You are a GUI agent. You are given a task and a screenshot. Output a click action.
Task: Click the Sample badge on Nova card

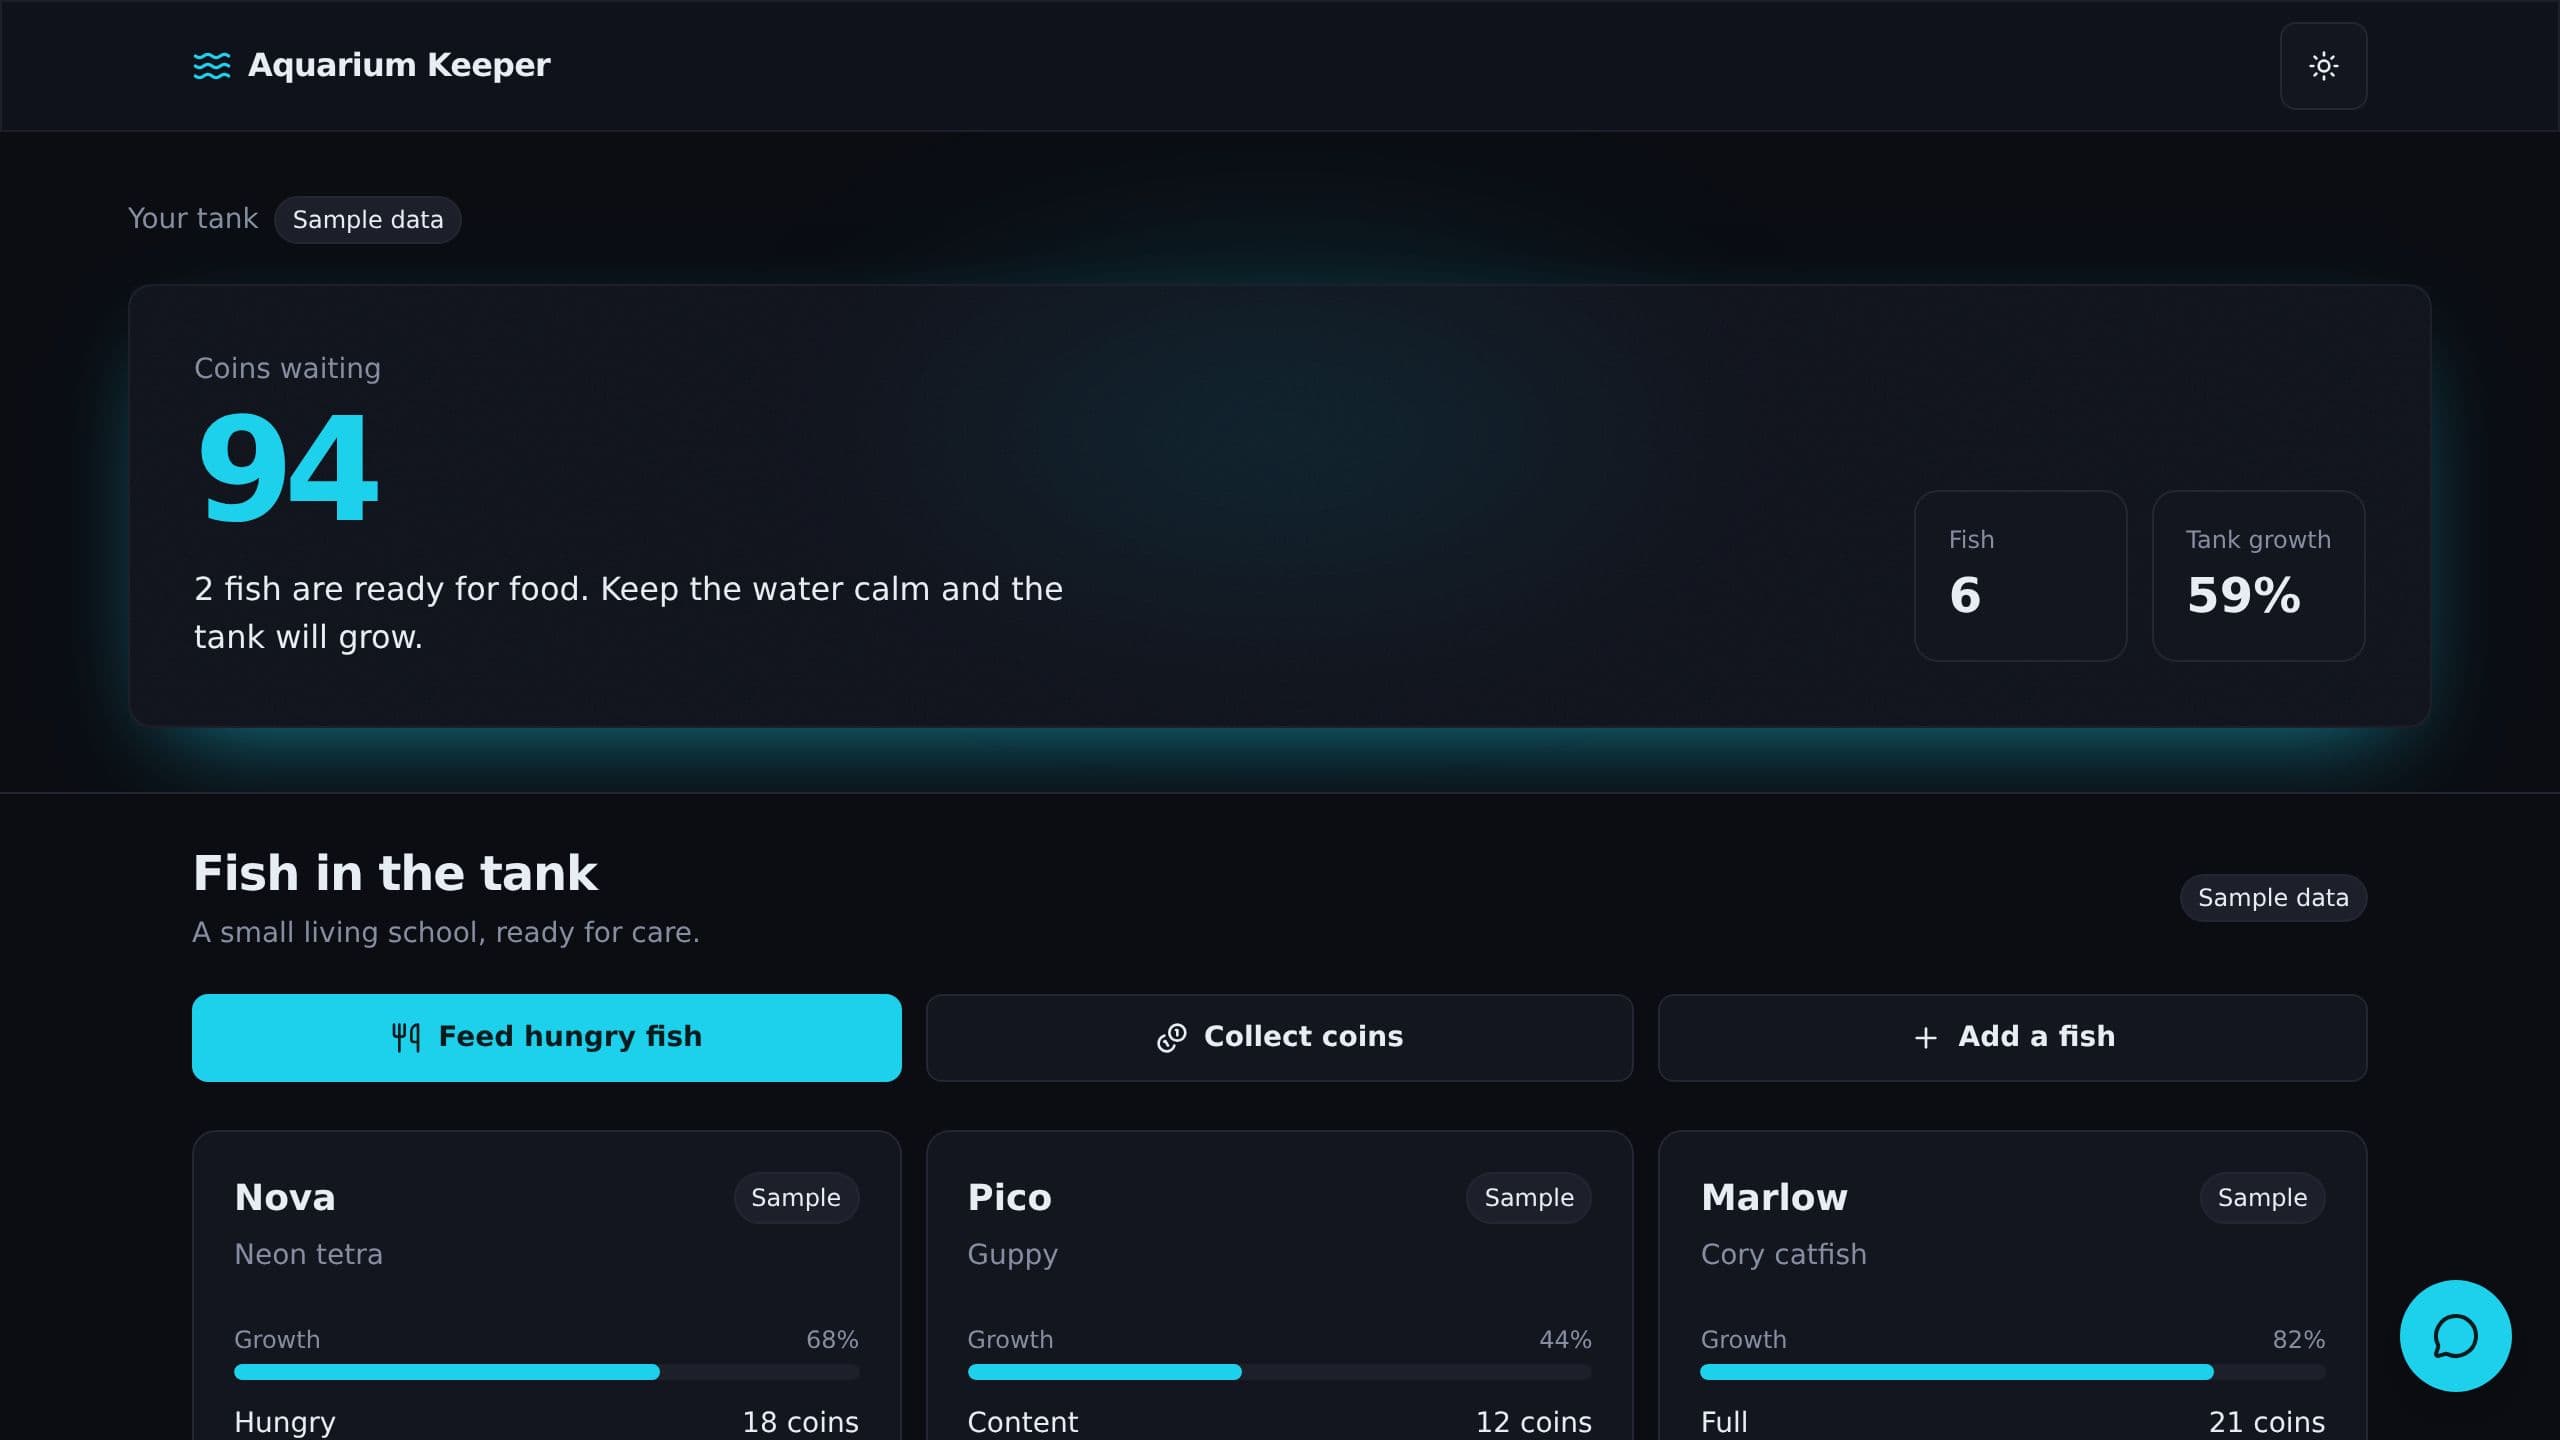click(795, 1197)
